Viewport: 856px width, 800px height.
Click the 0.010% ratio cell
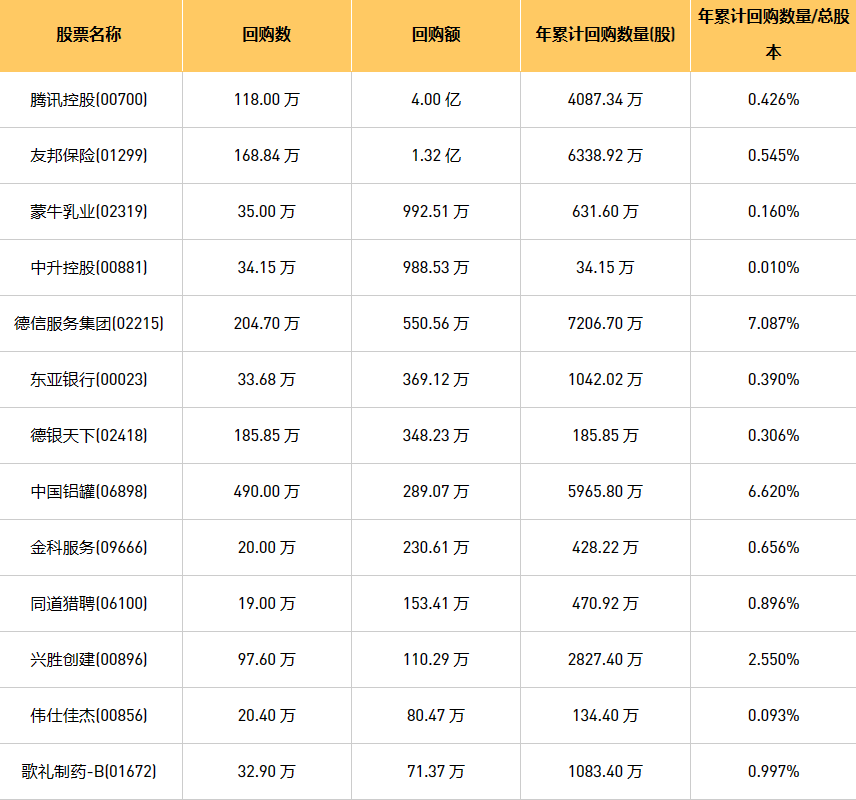click(x=774, y=268)
